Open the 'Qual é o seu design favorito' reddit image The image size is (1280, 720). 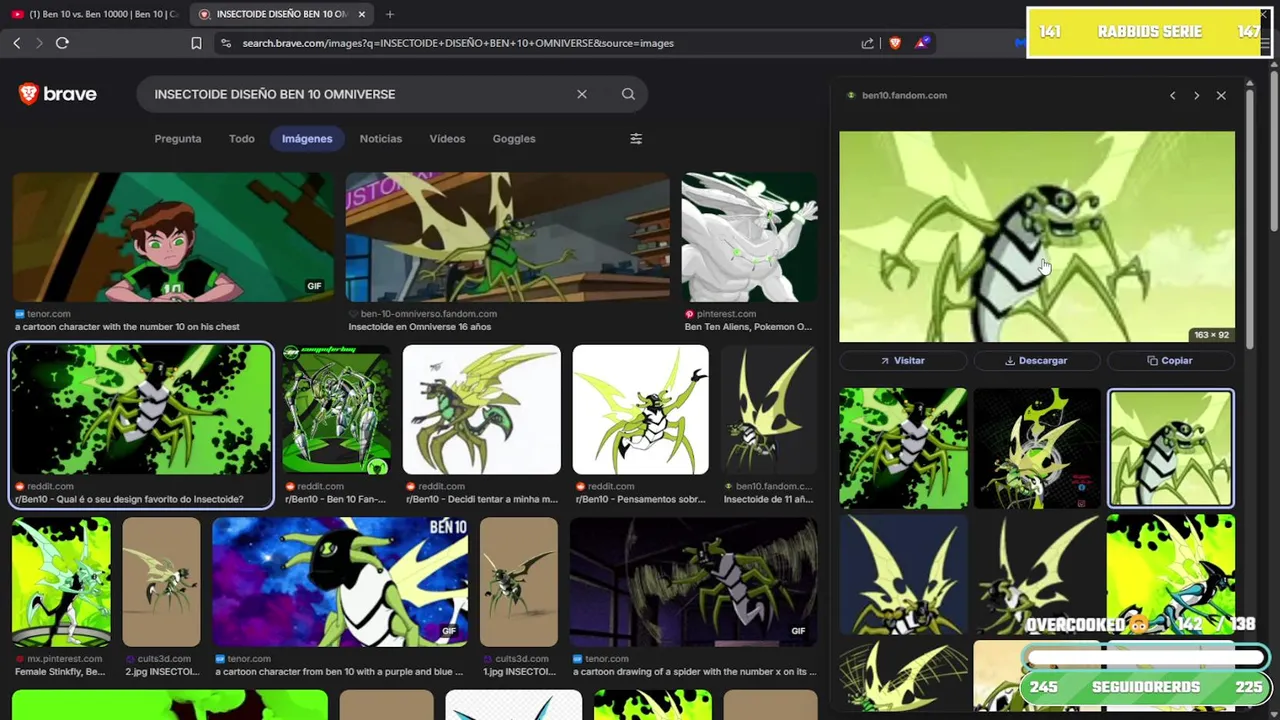[141, 410]
